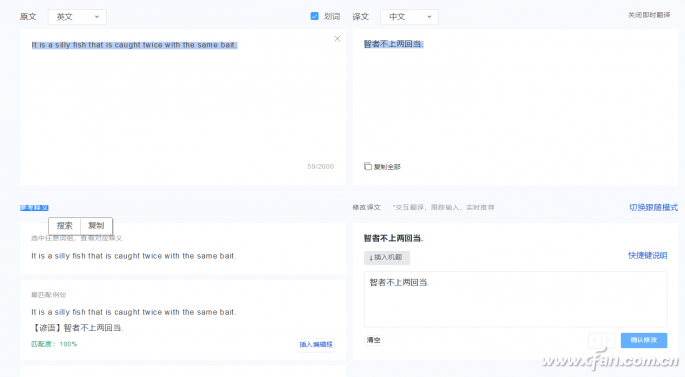Screen dimensions: 685x377
Task: Choose 复制 in the selection popup
Action: pos(96,226)
